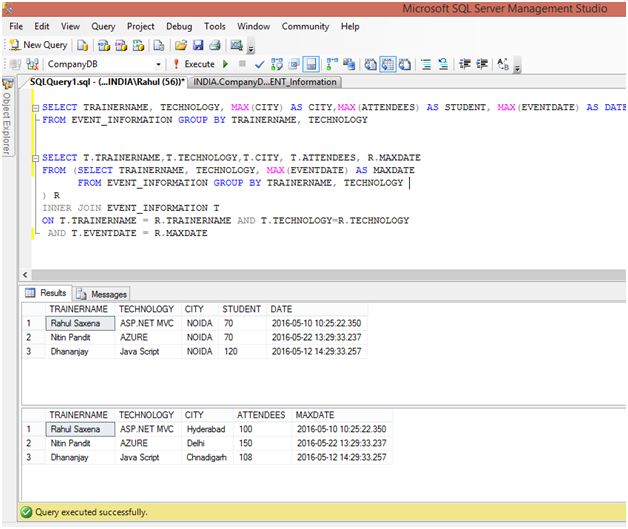Expand the standard toolbar overflow arrow
The image size is (628, 529).
pos(251,47)
